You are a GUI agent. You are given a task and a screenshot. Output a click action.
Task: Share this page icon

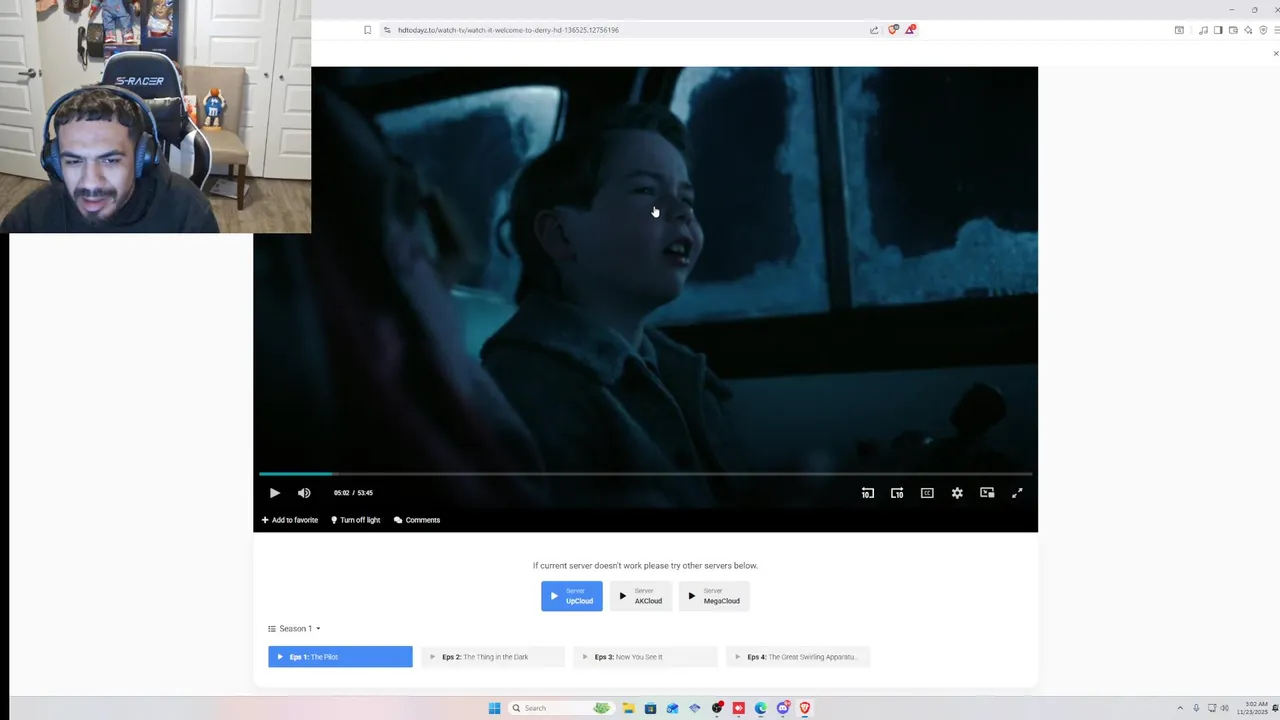click(874, 30)
